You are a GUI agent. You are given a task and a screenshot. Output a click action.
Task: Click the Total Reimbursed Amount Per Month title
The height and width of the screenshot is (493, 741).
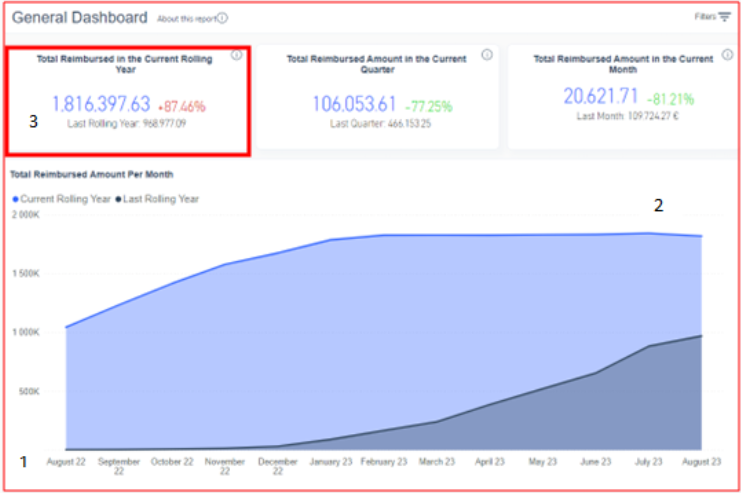coord(76,174)
